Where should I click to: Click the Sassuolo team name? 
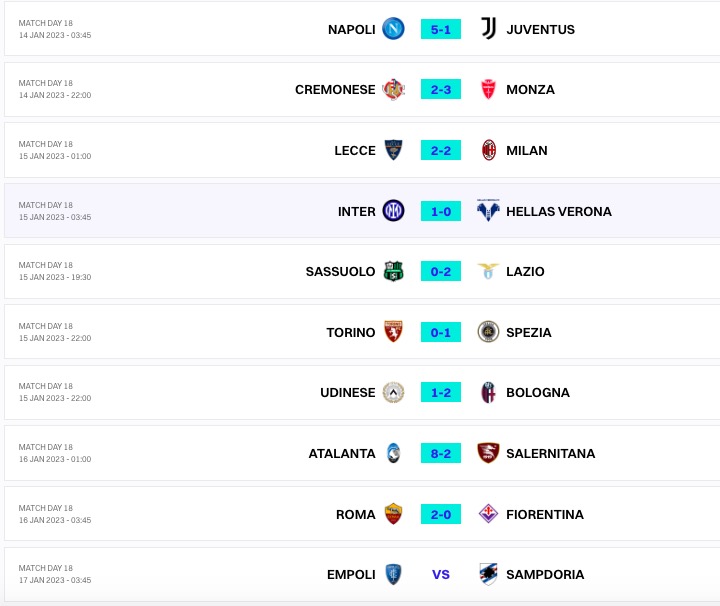[340, 271]
